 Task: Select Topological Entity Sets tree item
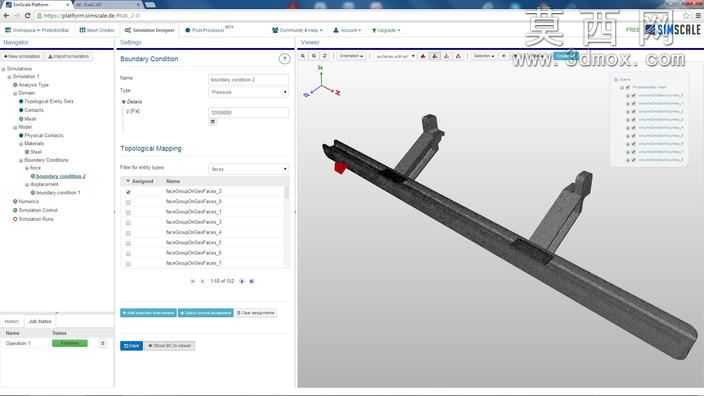pyautogui.click(x=46, y=101)
